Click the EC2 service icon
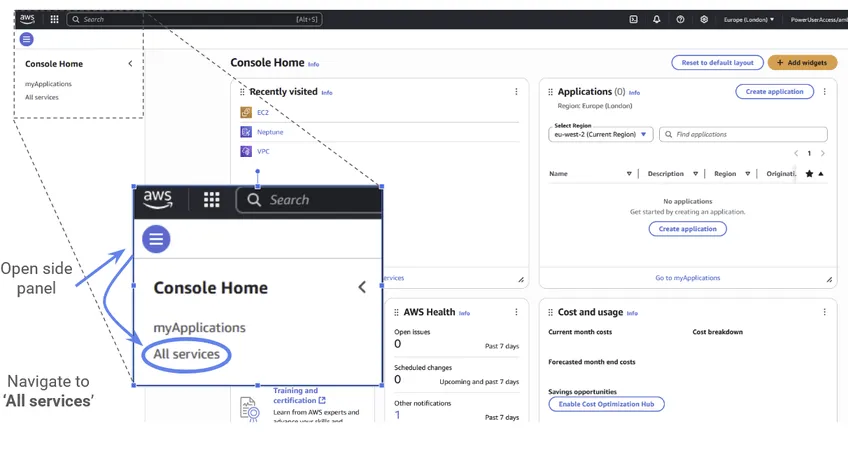This screenshot has height=452, width=848. tap(246, 112)
